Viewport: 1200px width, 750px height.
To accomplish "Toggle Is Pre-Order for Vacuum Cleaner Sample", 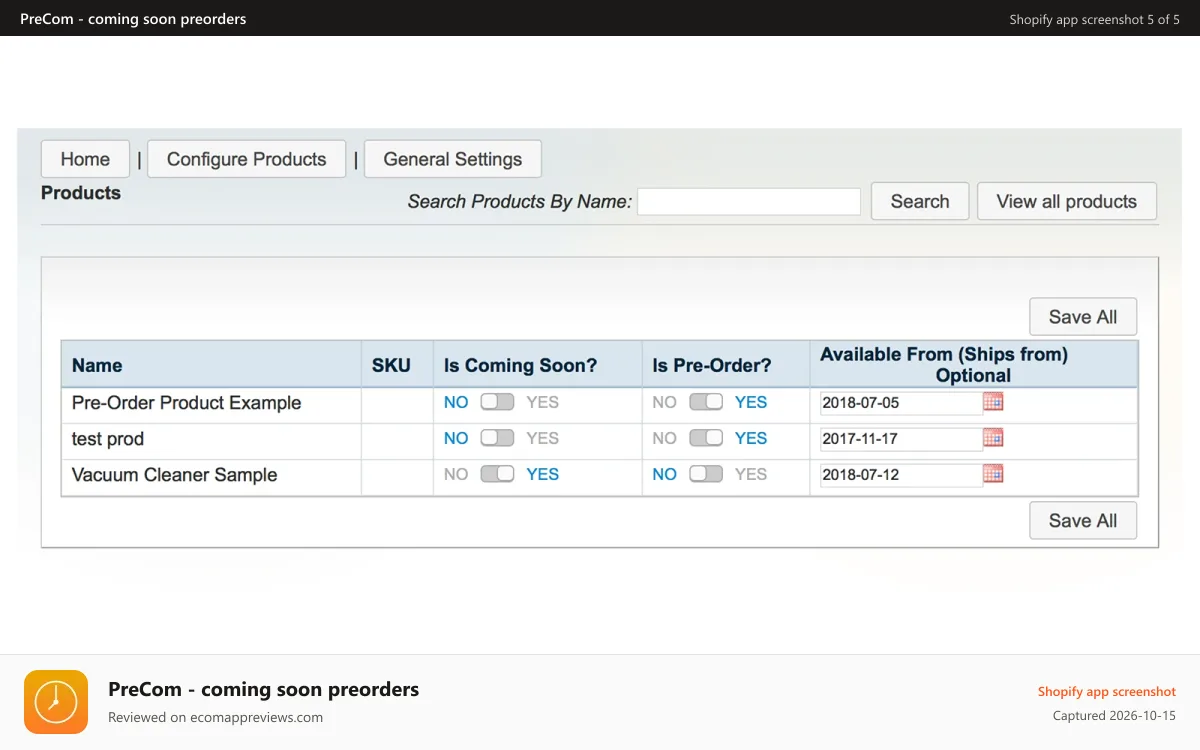I will click(706, 474).
